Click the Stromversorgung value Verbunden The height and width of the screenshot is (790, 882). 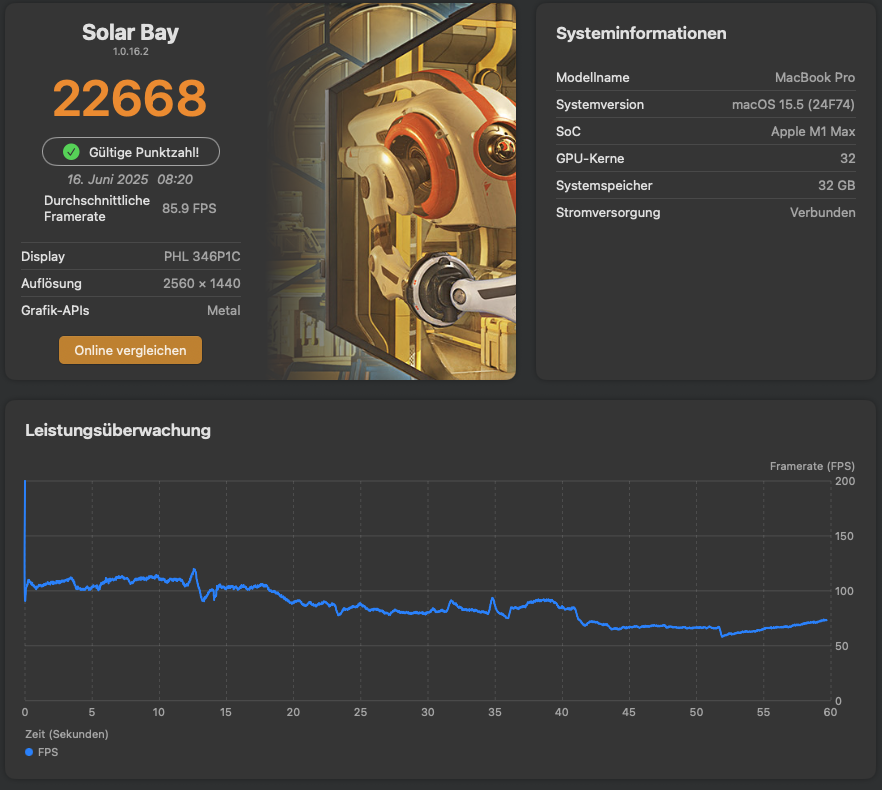[x=822, y=213]
